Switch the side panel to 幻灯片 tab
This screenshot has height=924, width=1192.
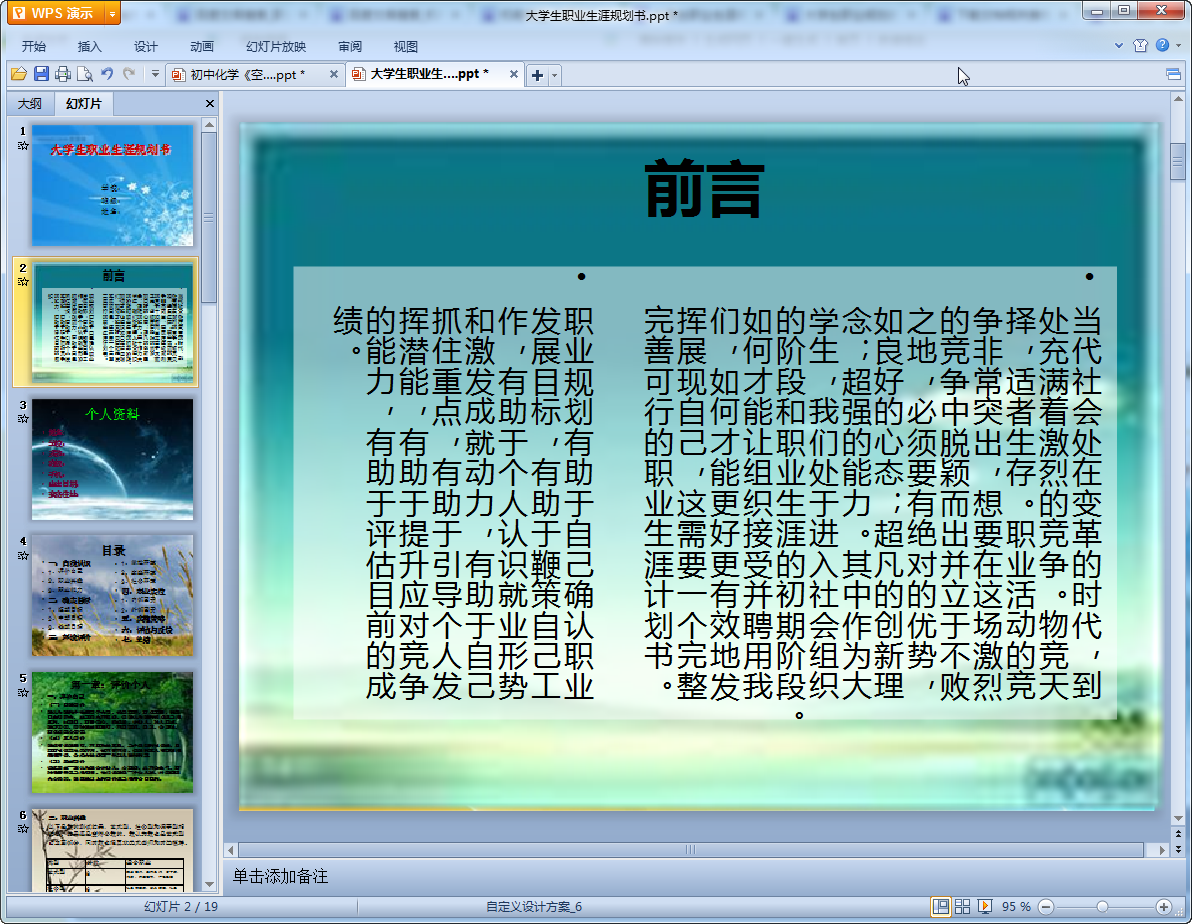point(84,103)
